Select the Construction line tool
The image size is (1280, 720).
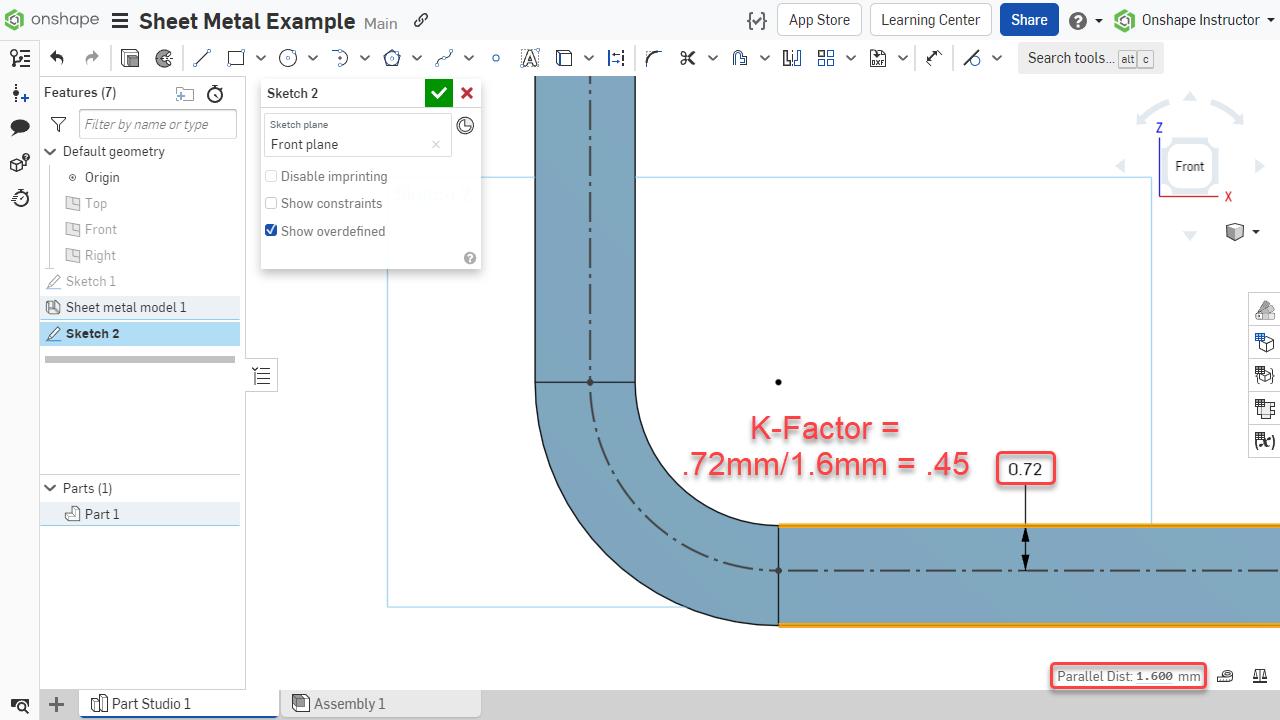(x=971, y=58)
